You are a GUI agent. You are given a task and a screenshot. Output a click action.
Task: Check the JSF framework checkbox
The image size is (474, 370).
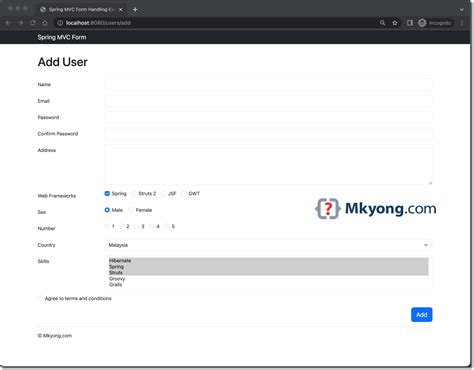(163, 193)
